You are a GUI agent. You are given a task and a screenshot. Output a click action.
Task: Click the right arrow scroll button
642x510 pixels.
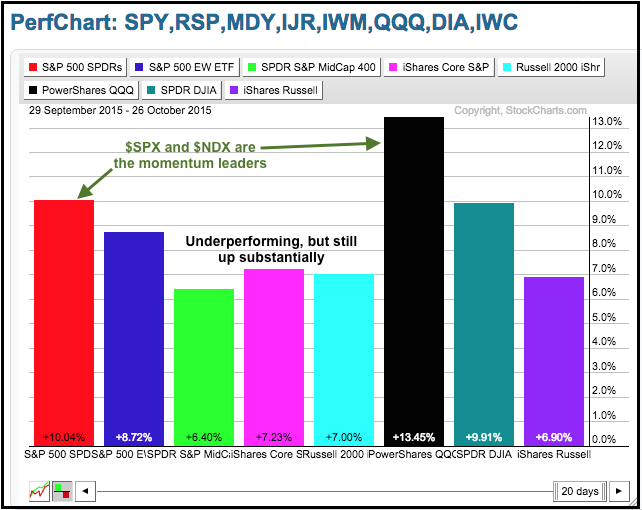tap(619, 491)
